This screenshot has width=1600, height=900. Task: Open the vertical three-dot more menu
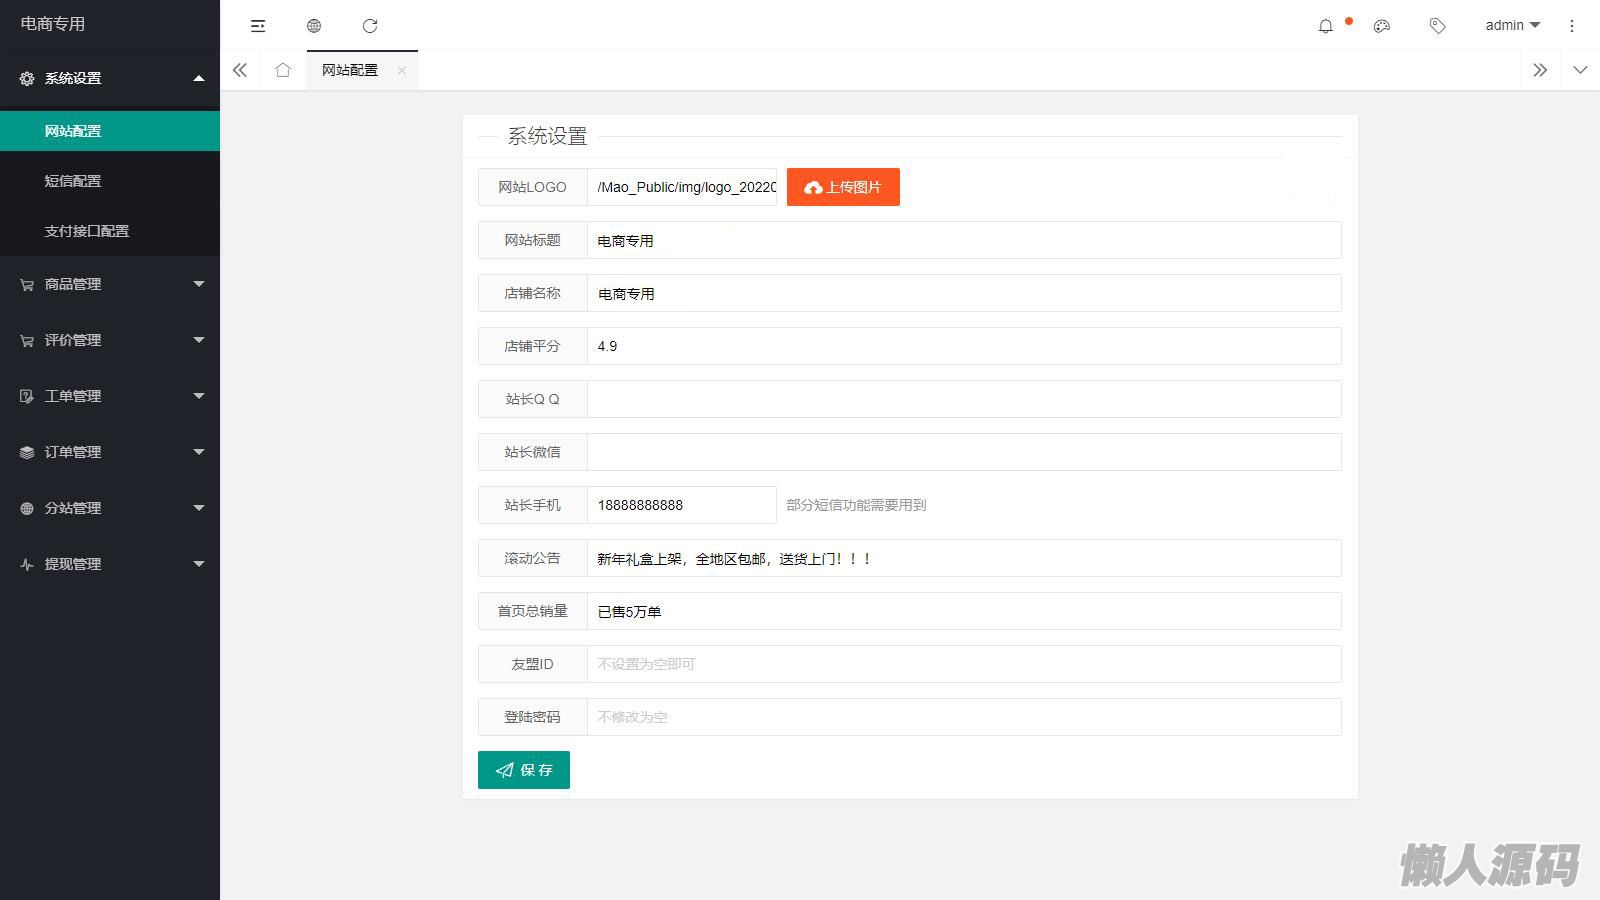pyautogui.click(x=1572, y=26)
